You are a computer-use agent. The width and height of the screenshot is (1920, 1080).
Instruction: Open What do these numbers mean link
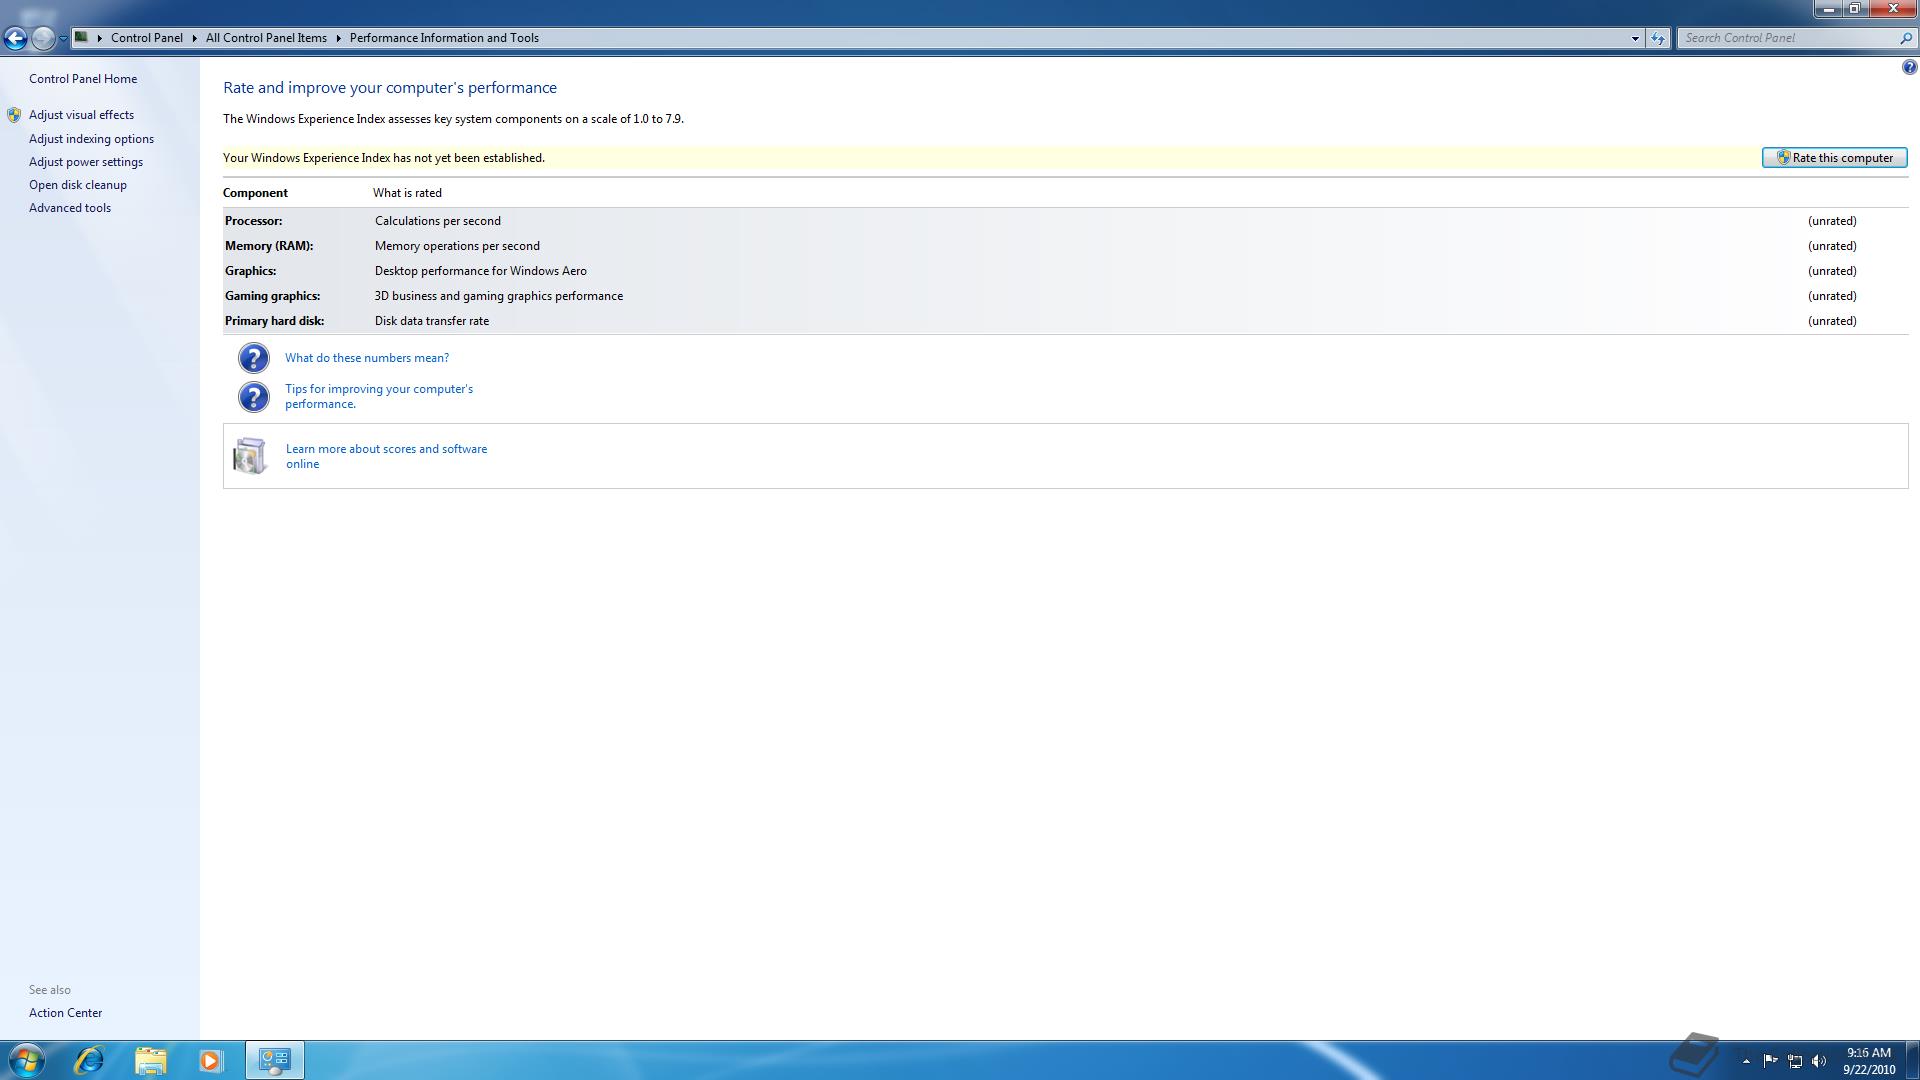click(367, 358)
